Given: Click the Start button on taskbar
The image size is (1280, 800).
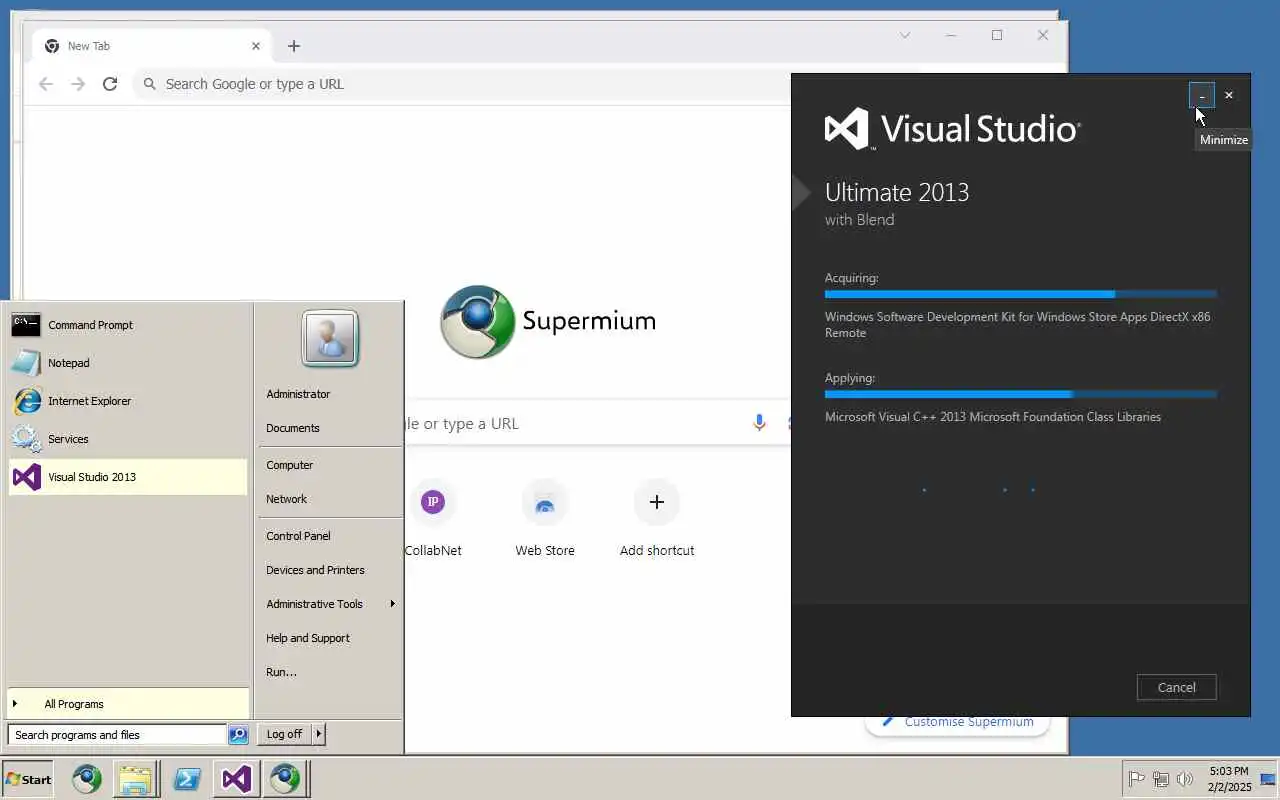Looking at the screenshot, I should [x=28, y=779].
